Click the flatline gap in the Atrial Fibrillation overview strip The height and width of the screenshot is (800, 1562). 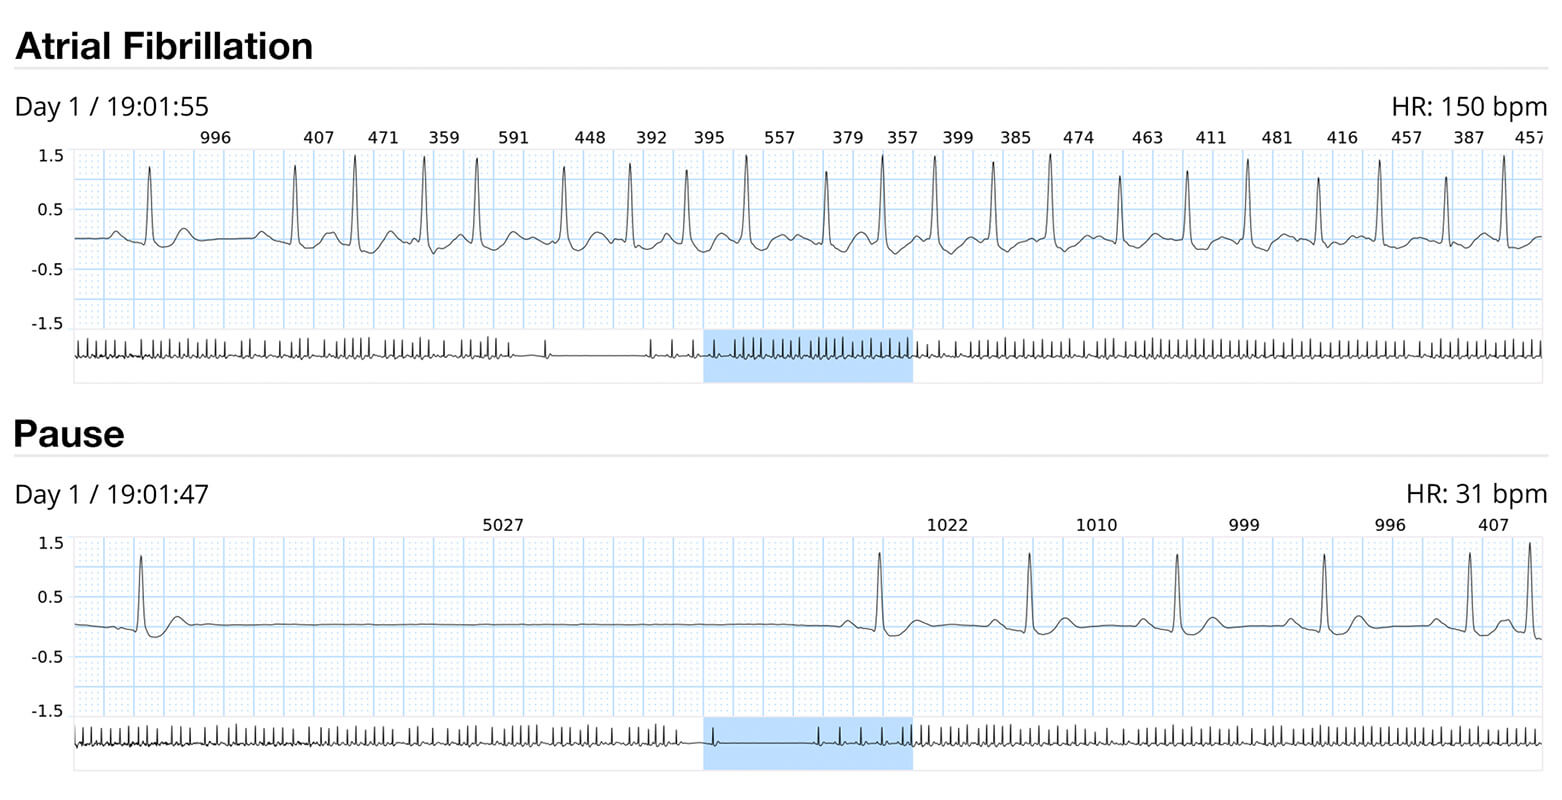click(x=598, y=354)
